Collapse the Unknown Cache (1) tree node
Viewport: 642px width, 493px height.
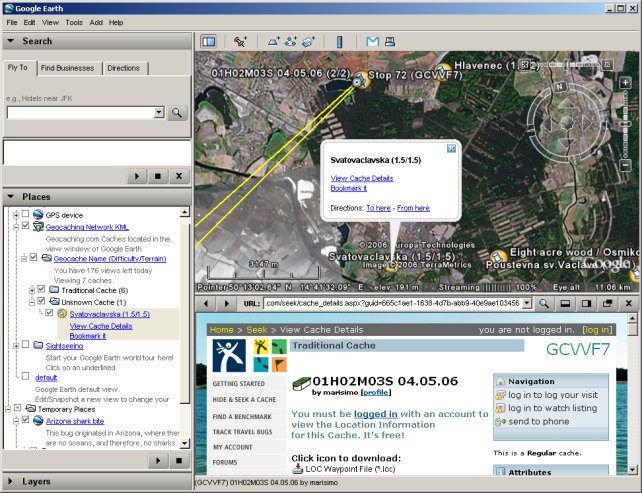[32, 302]
